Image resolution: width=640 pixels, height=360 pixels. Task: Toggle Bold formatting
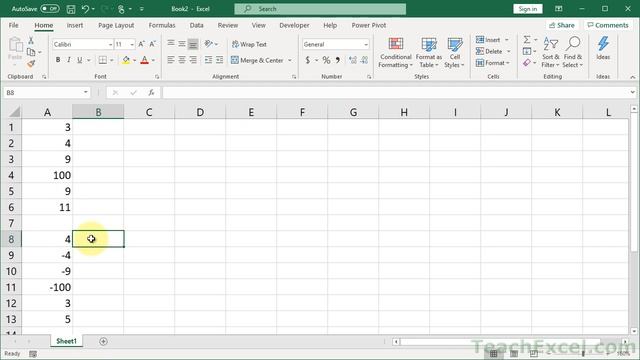[x=58, y=60]
